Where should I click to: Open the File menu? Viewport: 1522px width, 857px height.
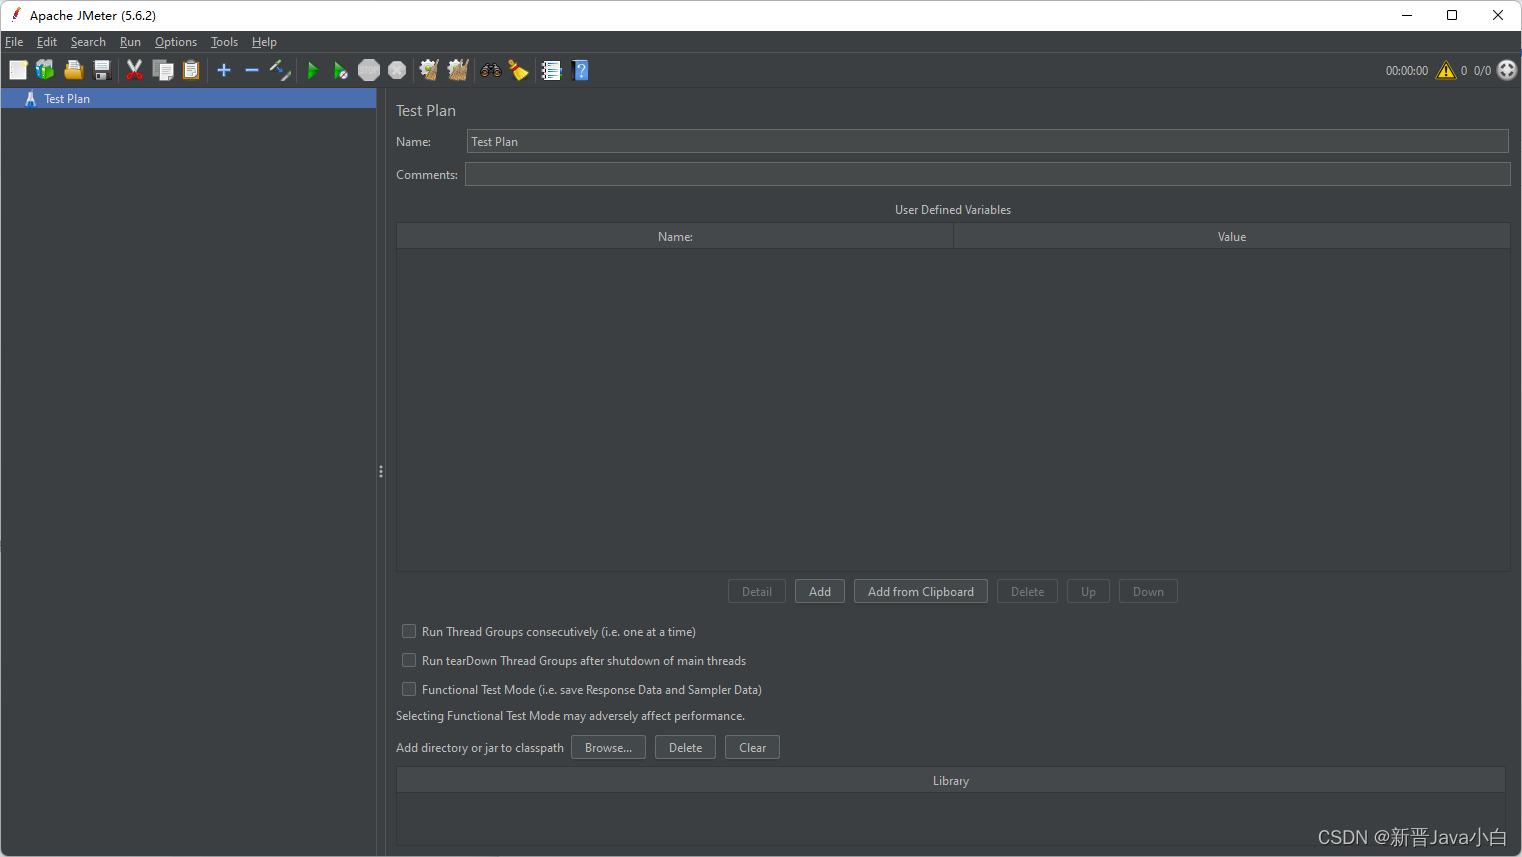tap(14, 42)
